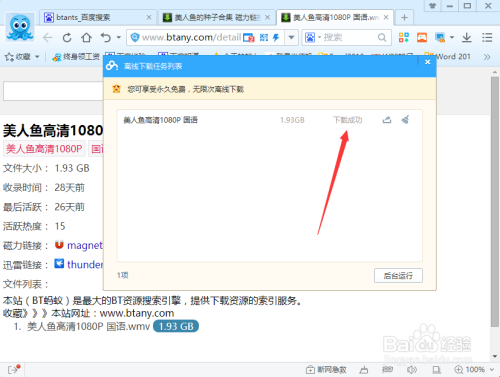Click the orange picture toolbar icon
The height and width of the screenshot is (377, 500).
pos(422,37)
